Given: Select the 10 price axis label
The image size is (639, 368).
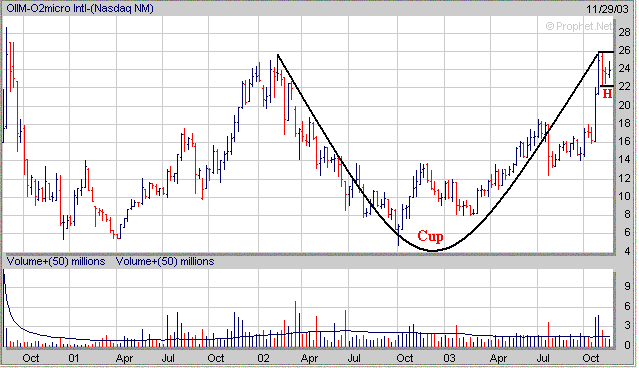Looking at the screenshot, I should pos(624,196).
